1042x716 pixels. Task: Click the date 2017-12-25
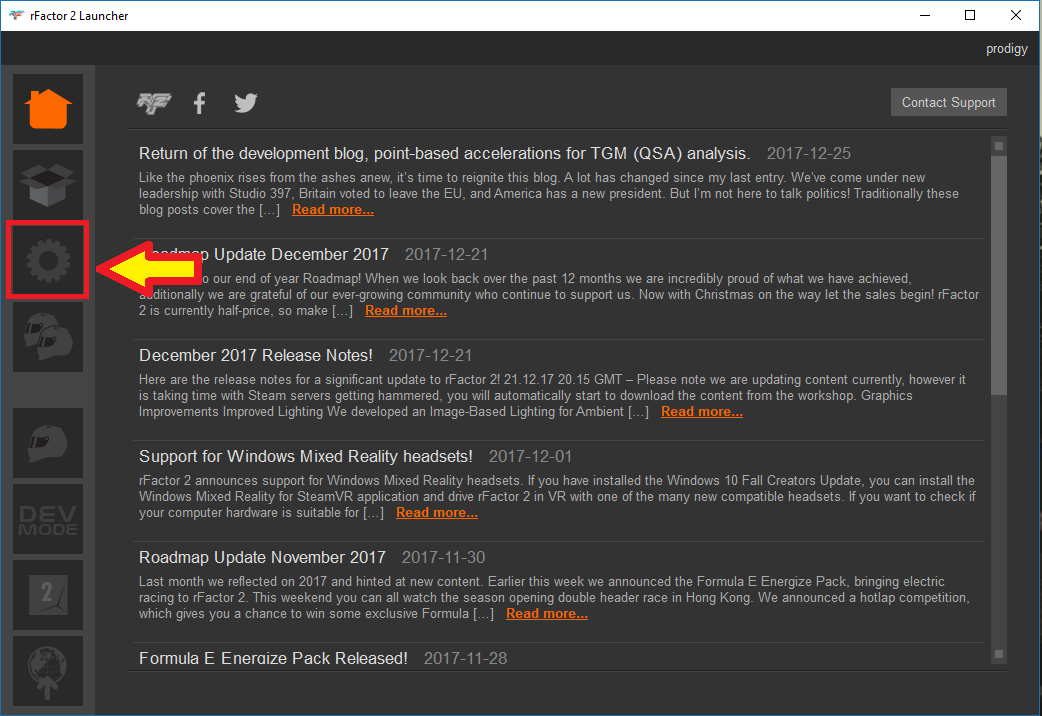809,154
